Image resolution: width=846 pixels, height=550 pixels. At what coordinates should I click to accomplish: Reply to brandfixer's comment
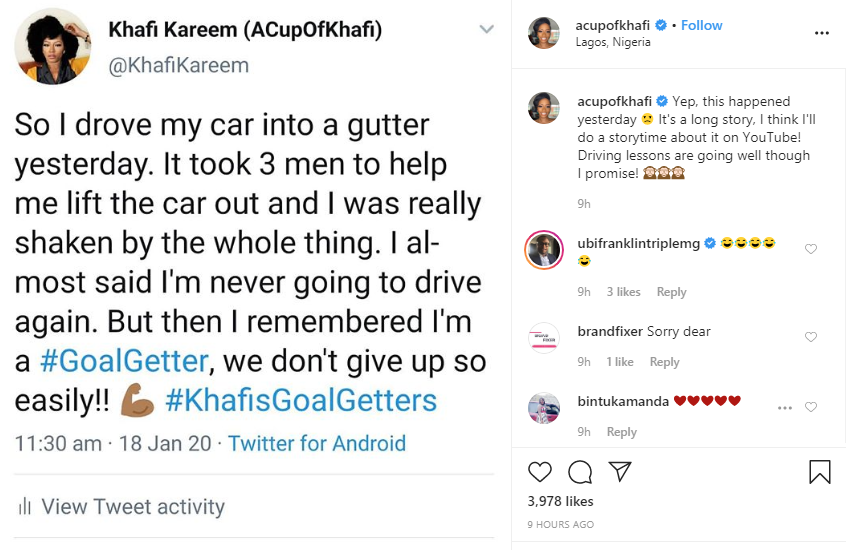pos(664,362)
